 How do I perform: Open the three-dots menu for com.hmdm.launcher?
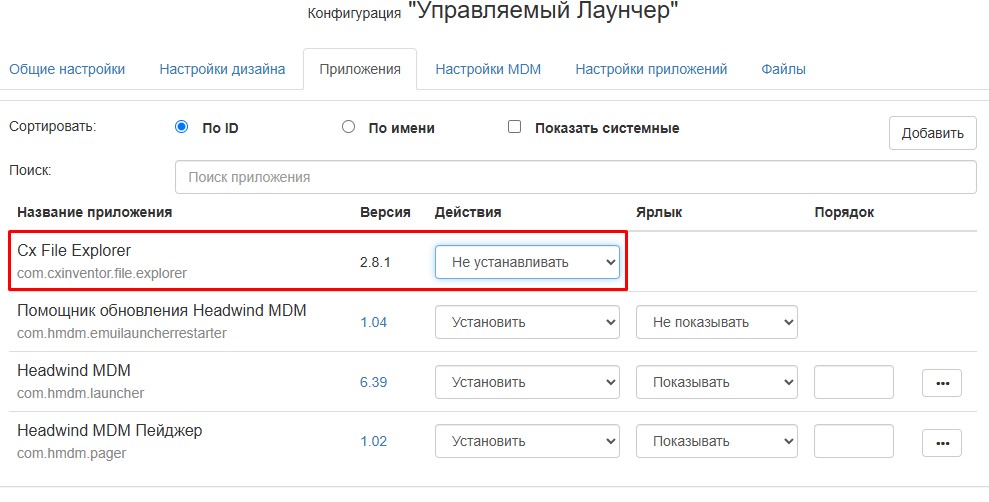942,383
